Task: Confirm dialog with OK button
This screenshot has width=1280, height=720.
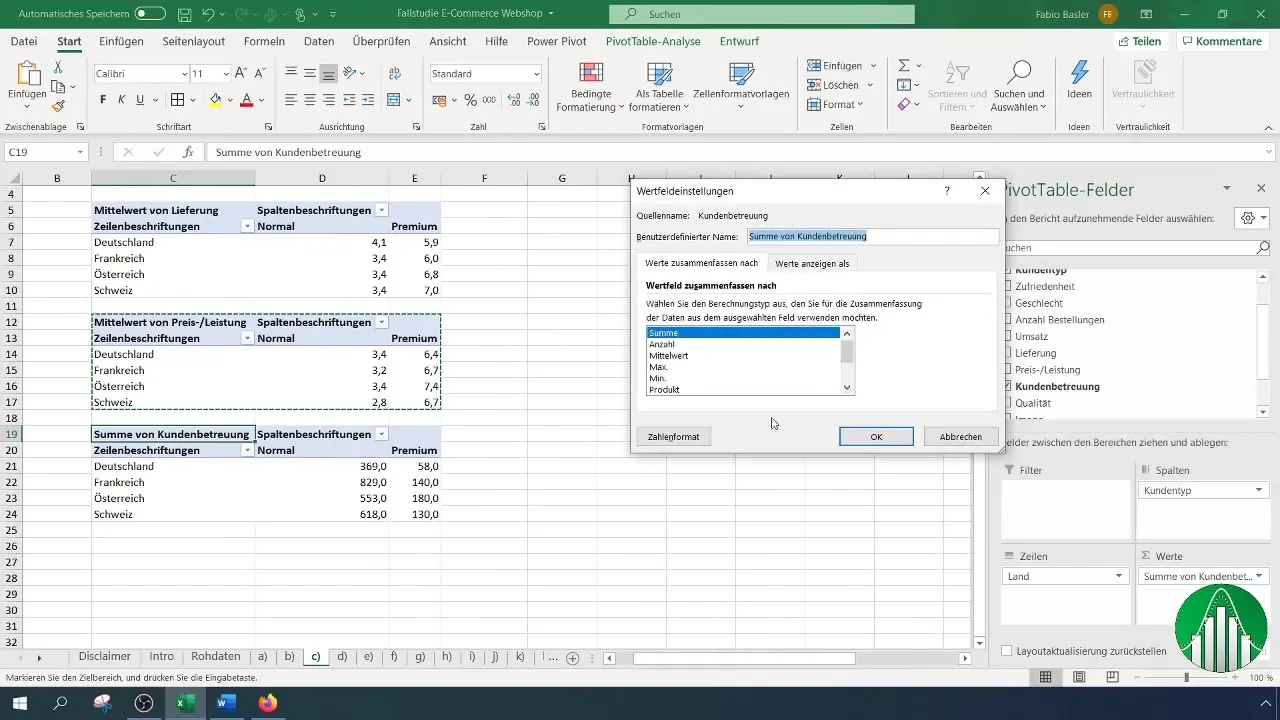Action: click(x=876, y=437)
